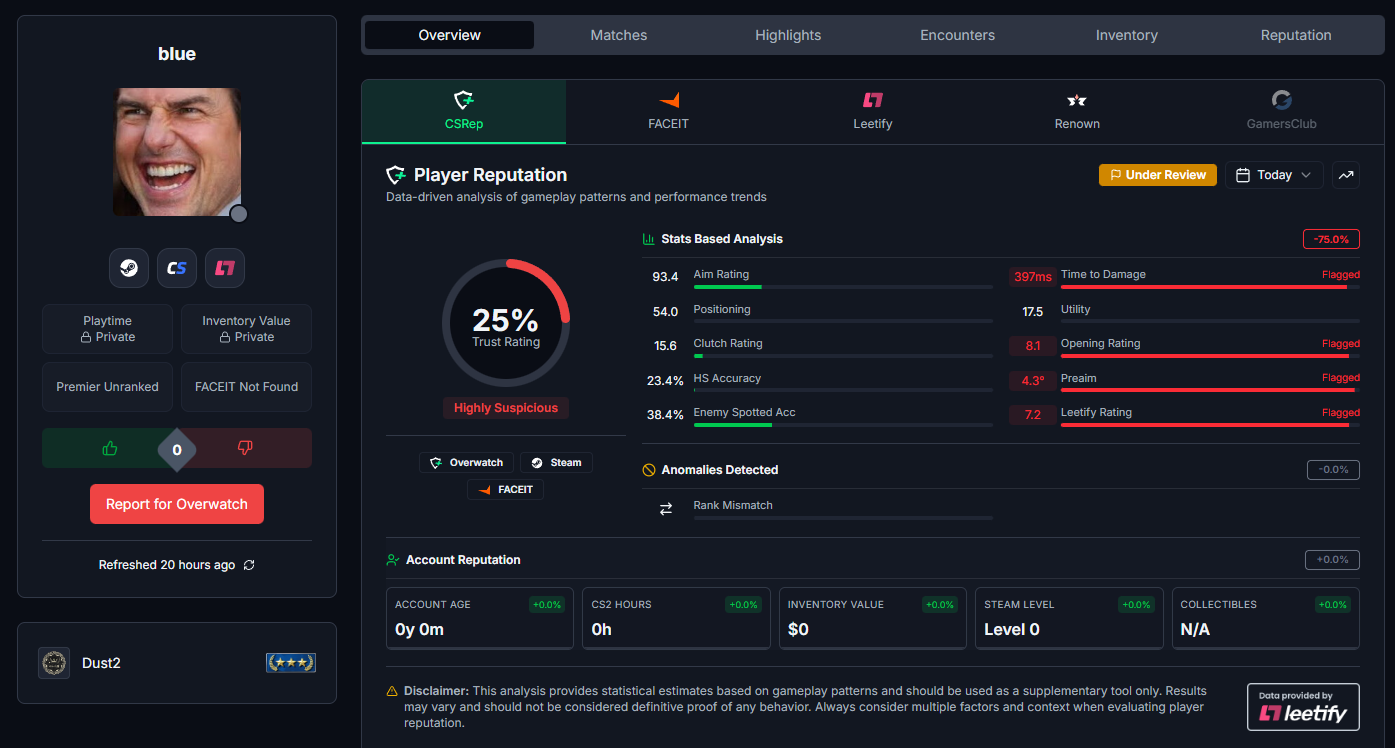The image size is (1395, 748).
Task: Click the Dust2 map badge icon
Action: (x=54, y=663)
